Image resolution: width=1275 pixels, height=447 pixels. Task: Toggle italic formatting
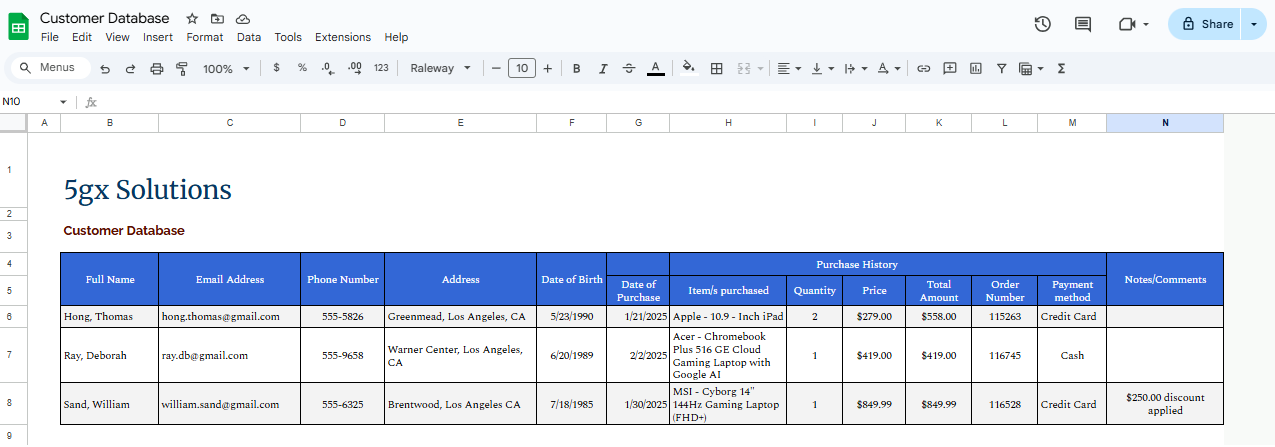(602, 68)
